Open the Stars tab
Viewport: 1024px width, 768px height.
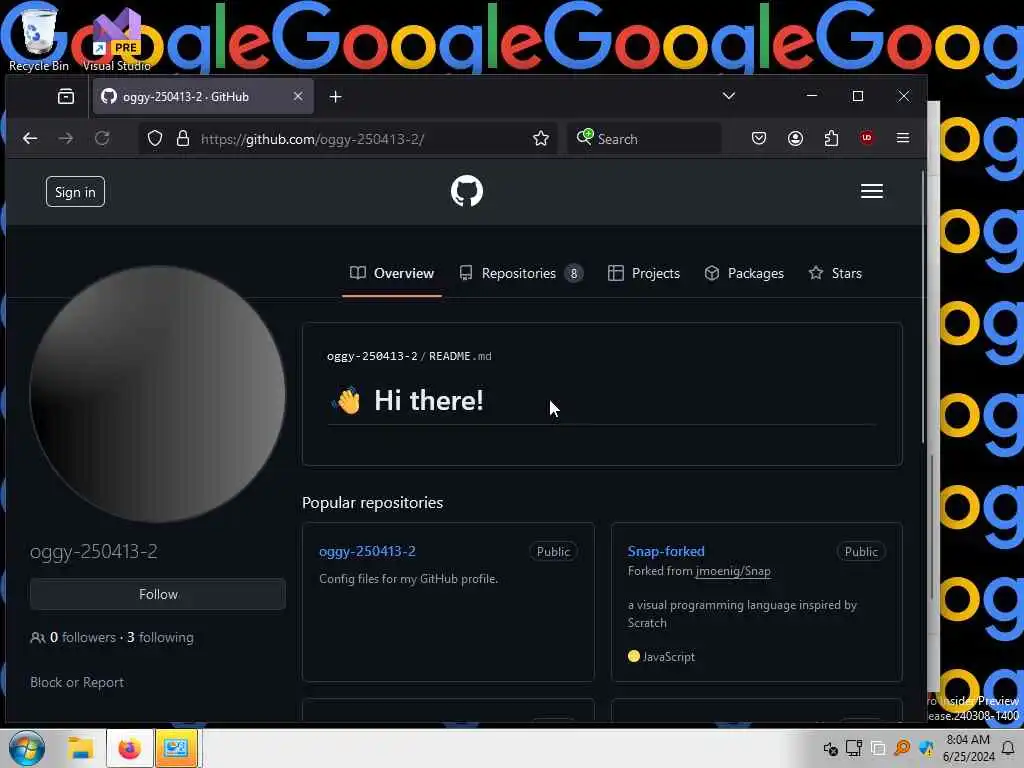coord(835,273)
